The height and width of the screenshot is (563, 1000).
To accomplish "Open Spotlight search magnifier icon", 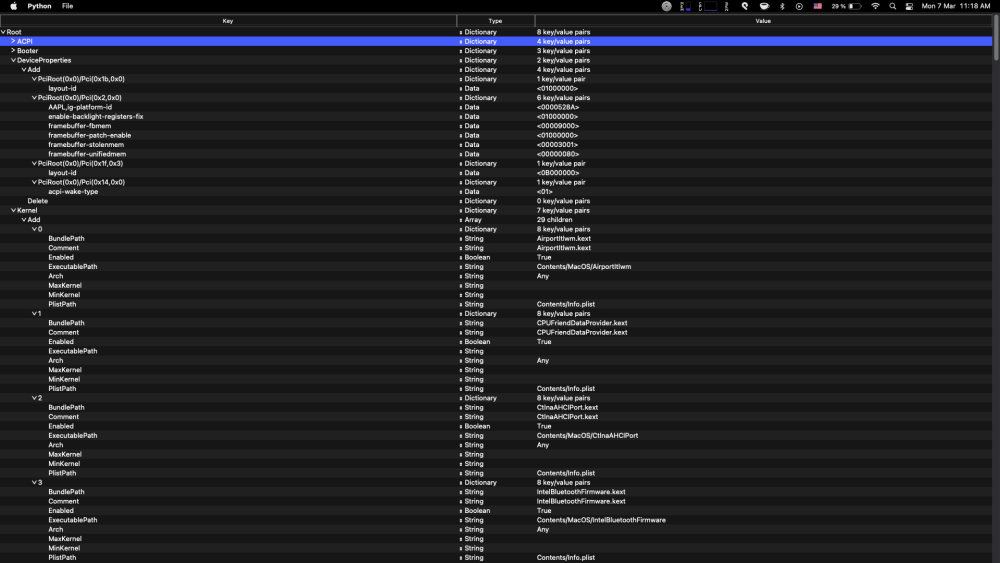I will (x=893, y=6).
